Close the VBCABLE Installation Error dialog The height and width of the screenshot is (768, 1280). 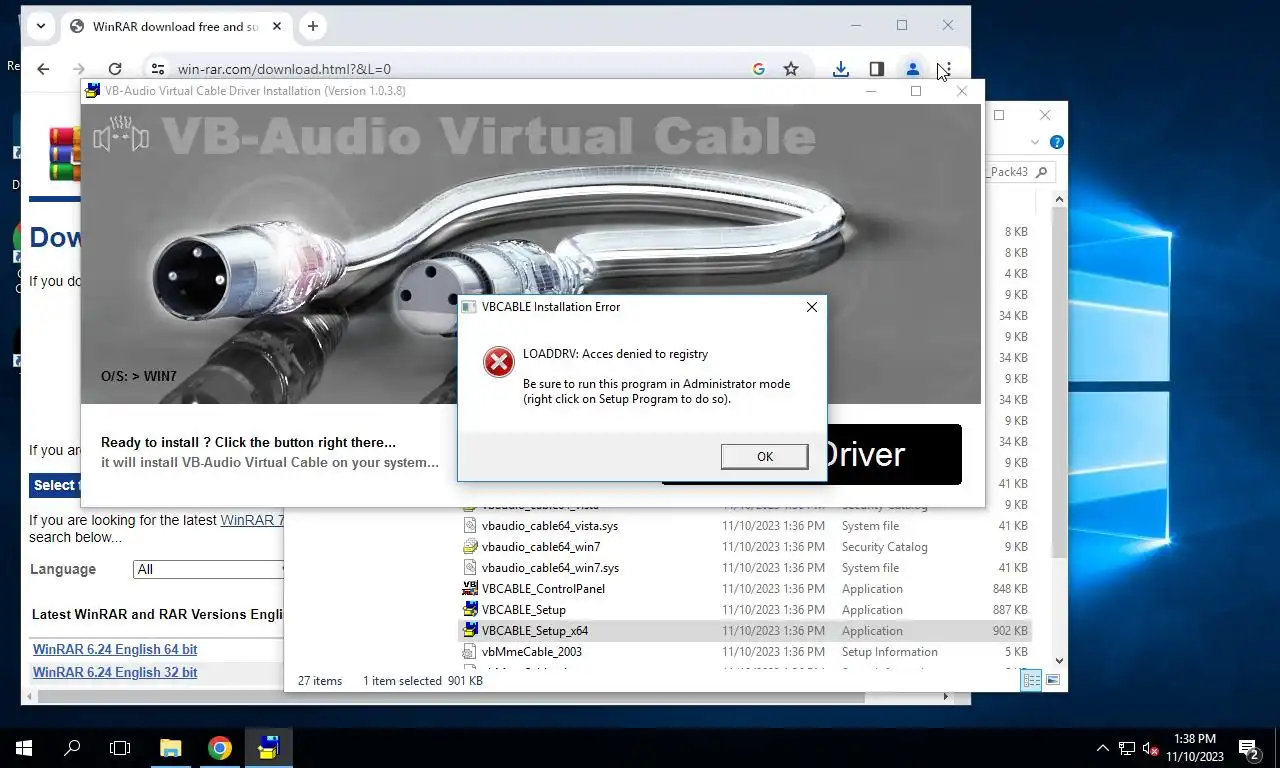click(x=812, y=307)
